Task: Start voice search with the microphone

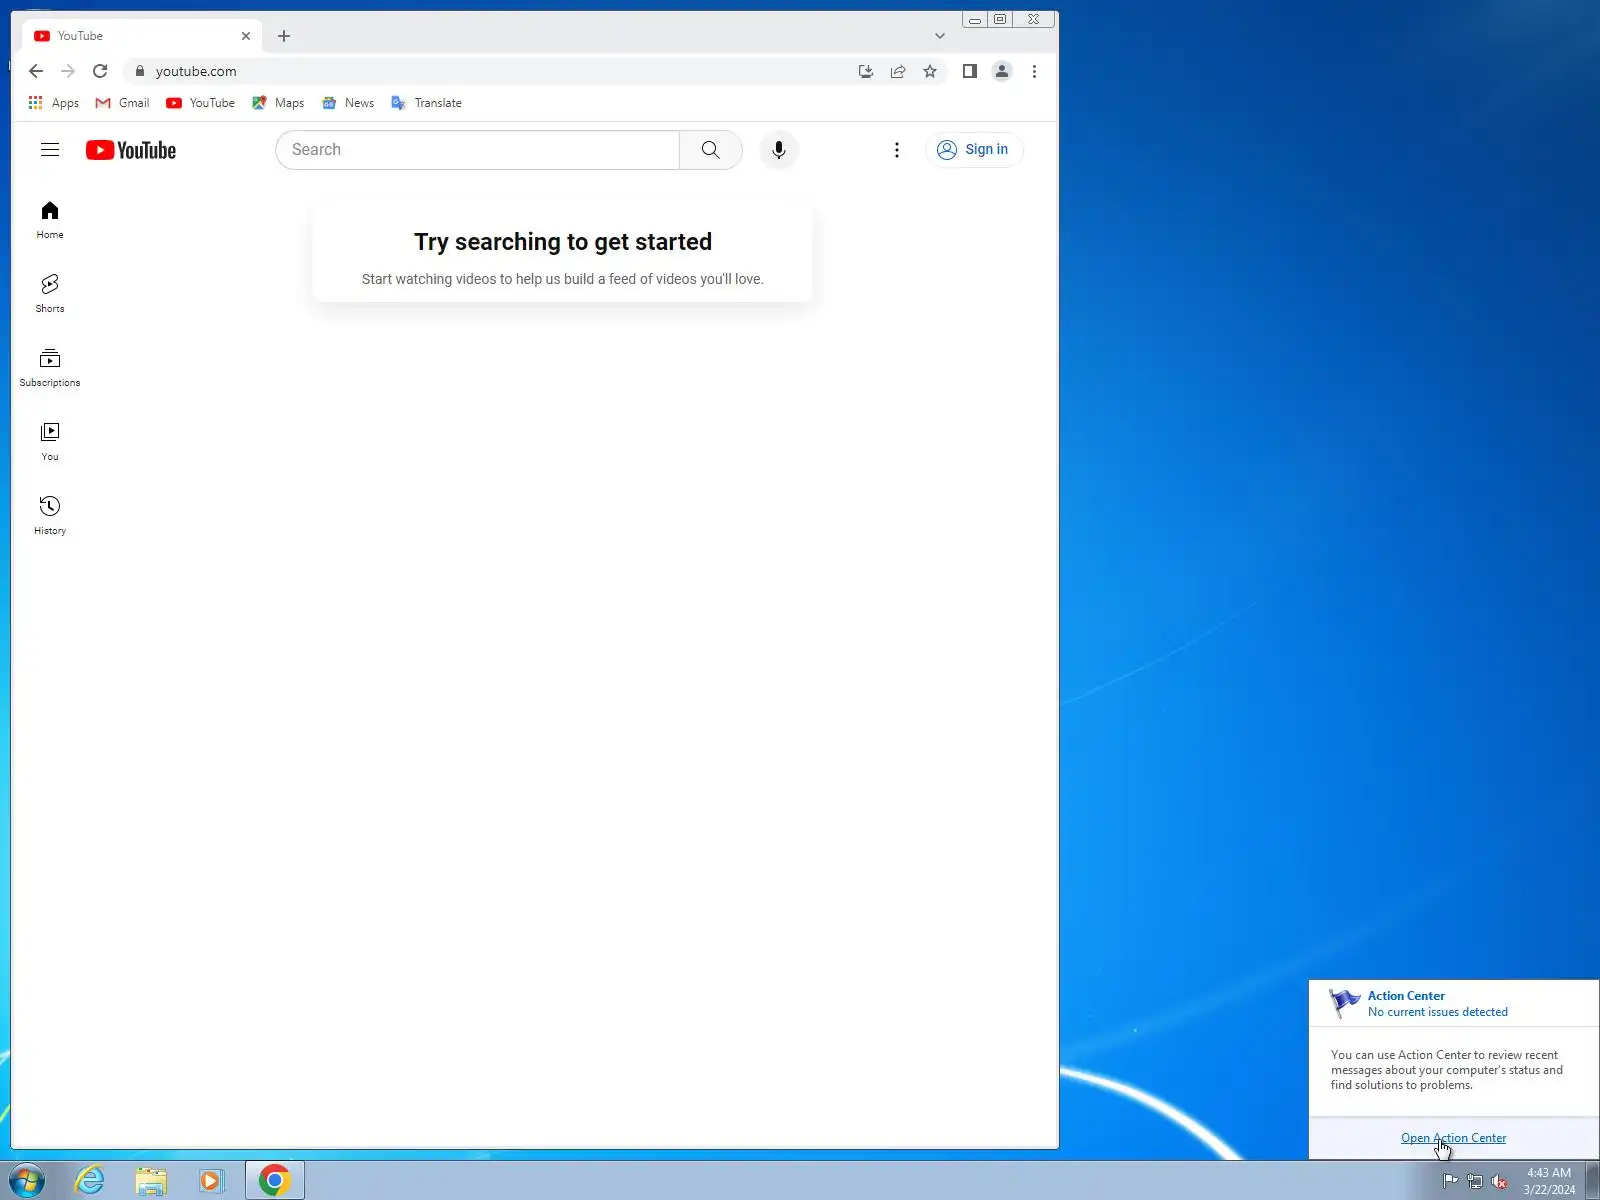Action: tap(779, 150)
